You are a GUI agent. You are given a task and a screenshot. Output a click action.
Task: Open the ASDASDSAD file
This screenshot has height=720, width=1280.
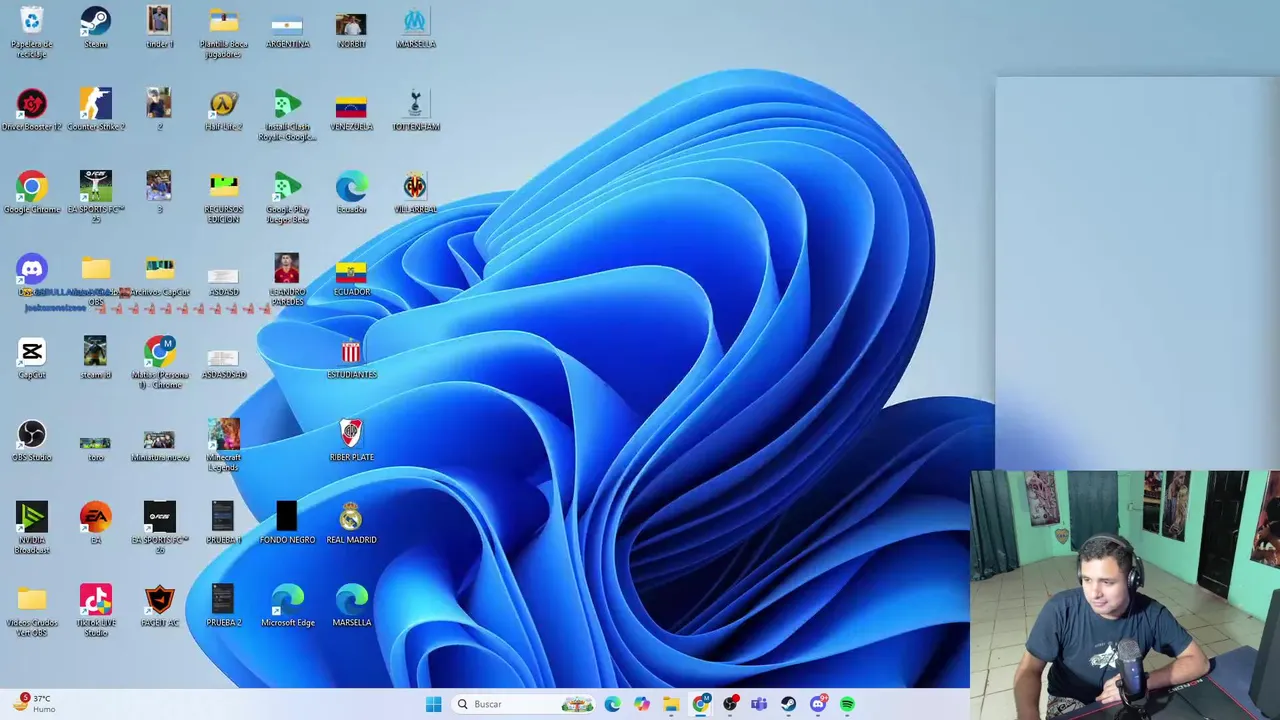[x=223, y=364]
